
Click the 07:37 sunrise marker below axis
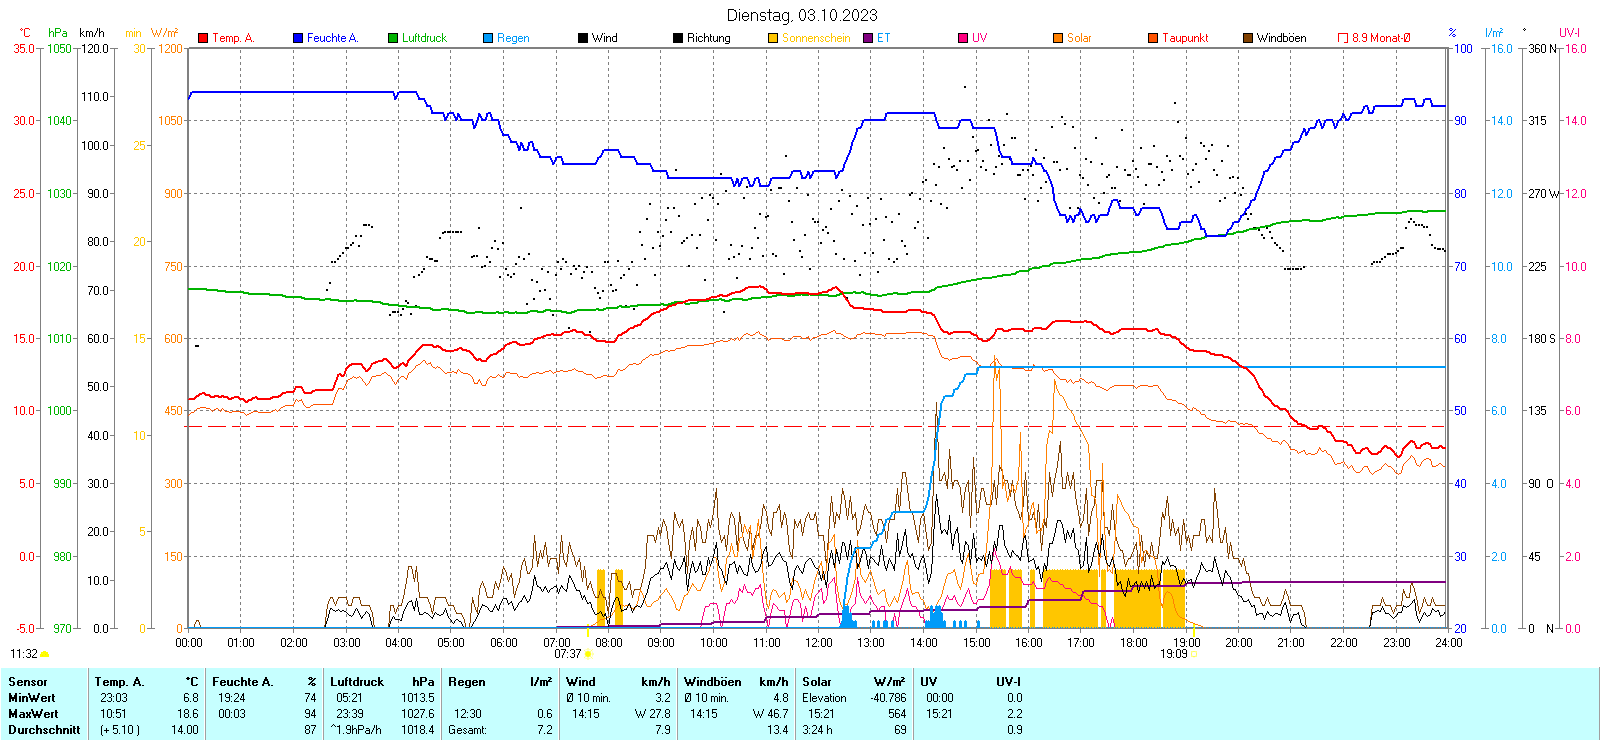click(x=568, y=654)
